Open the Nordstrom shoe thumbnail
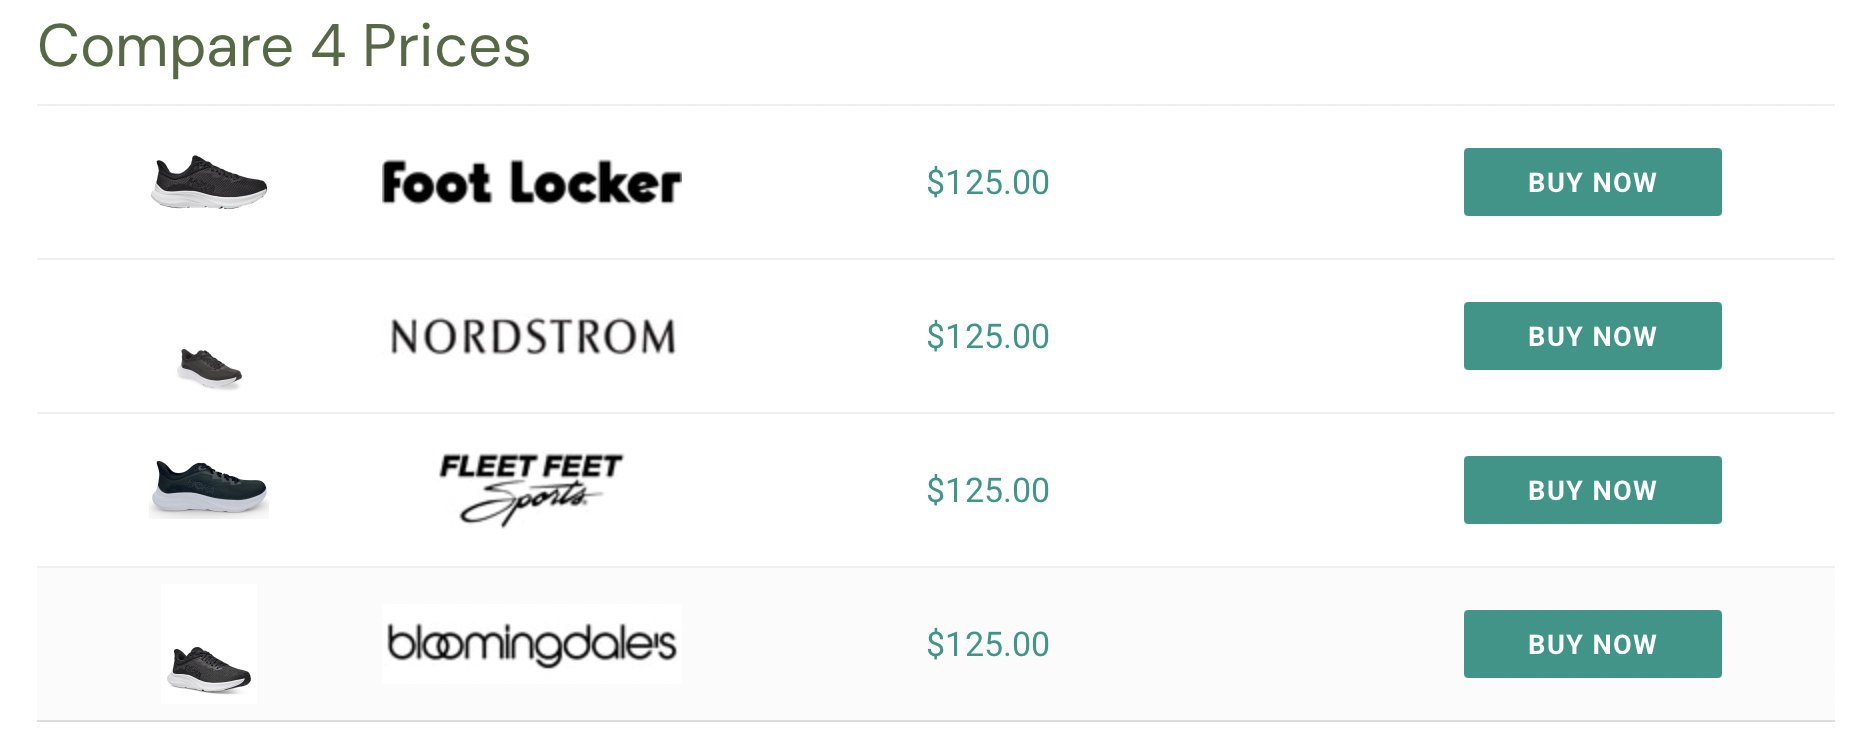Screen dimensions: 1858x732 pyautogui.click(x=210, y=367)
